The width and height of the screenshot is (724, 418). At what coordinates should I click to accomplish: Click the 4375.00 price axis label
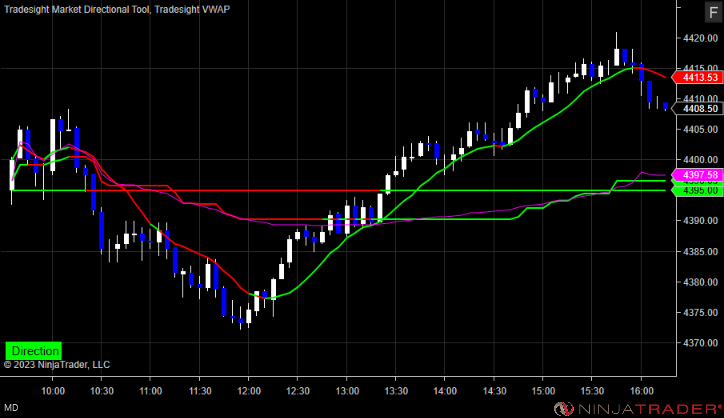700,313
